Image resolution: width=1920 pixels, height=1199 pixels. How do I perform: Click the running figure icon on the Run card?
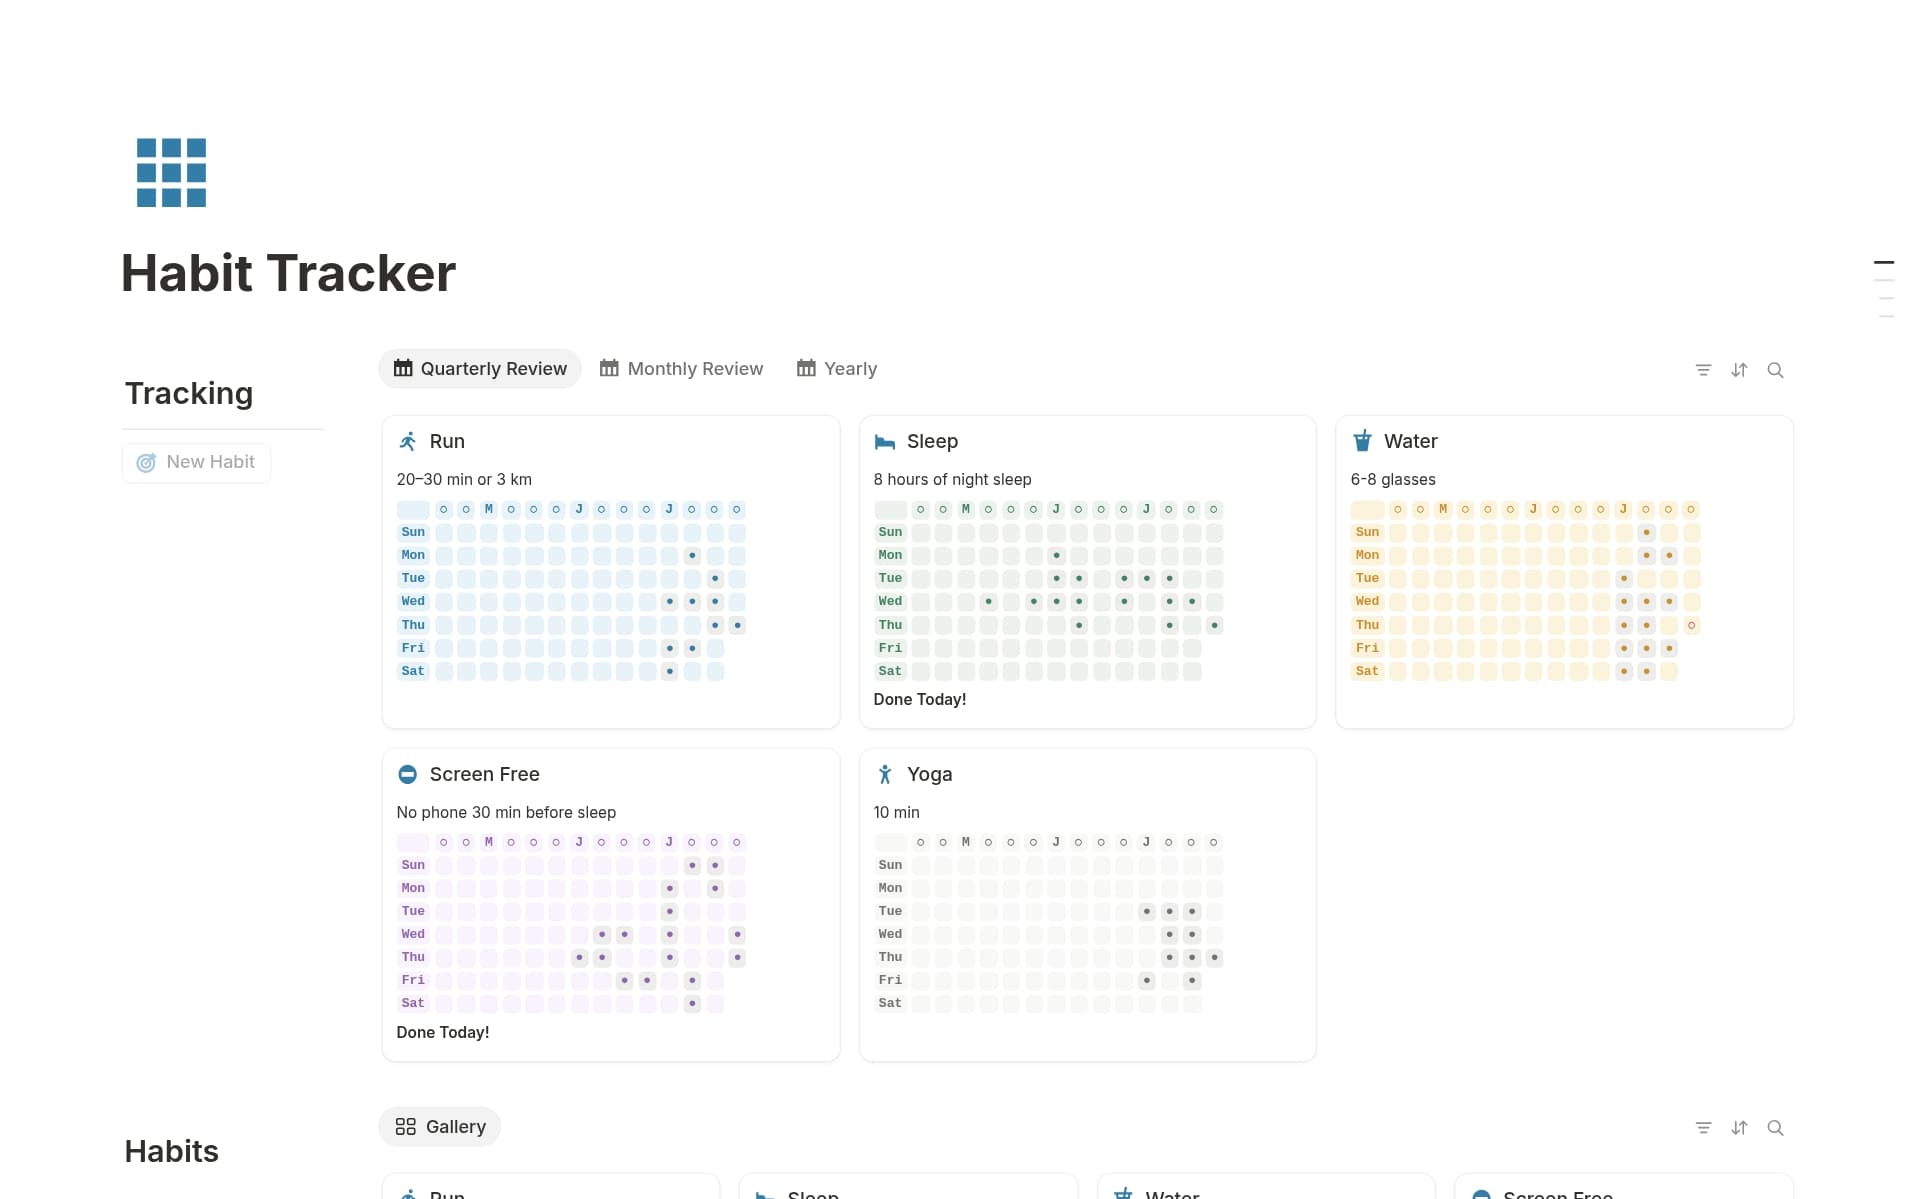(x=408, y=440)
